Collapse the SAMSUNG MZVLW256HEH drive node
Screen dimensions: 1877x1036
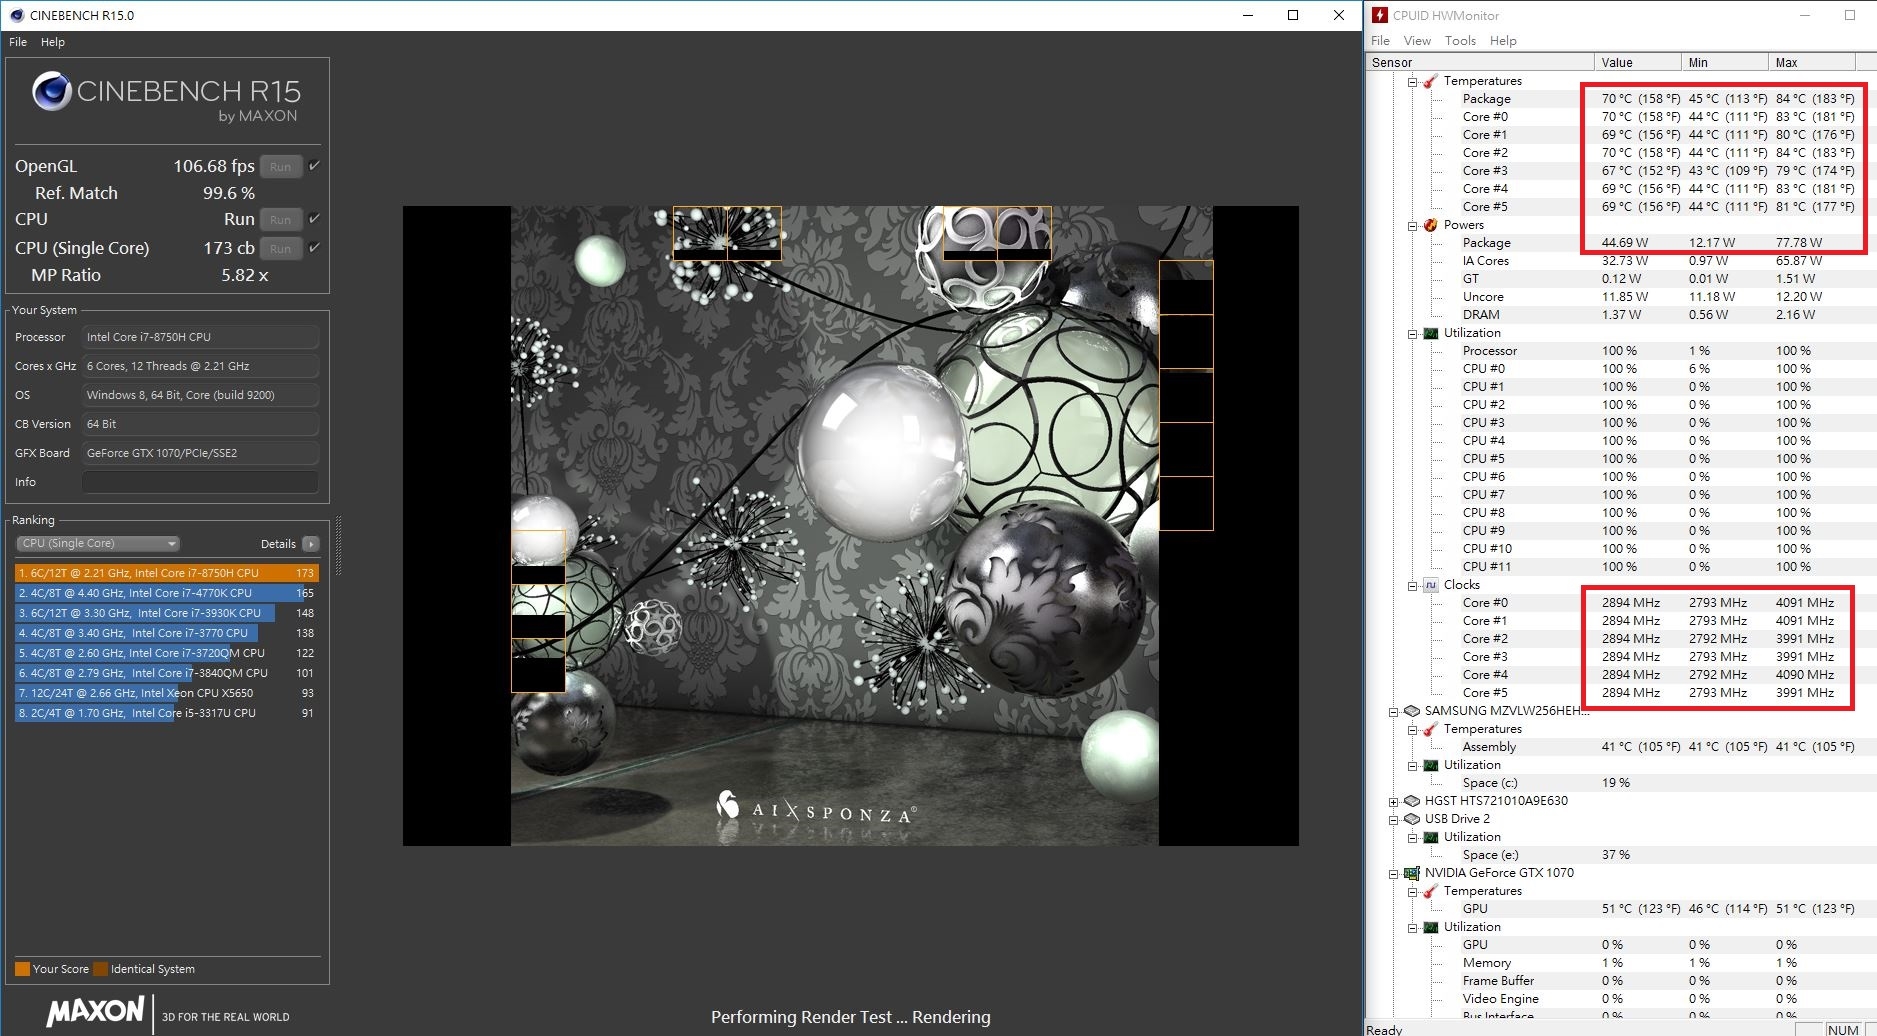(1393, 712)
